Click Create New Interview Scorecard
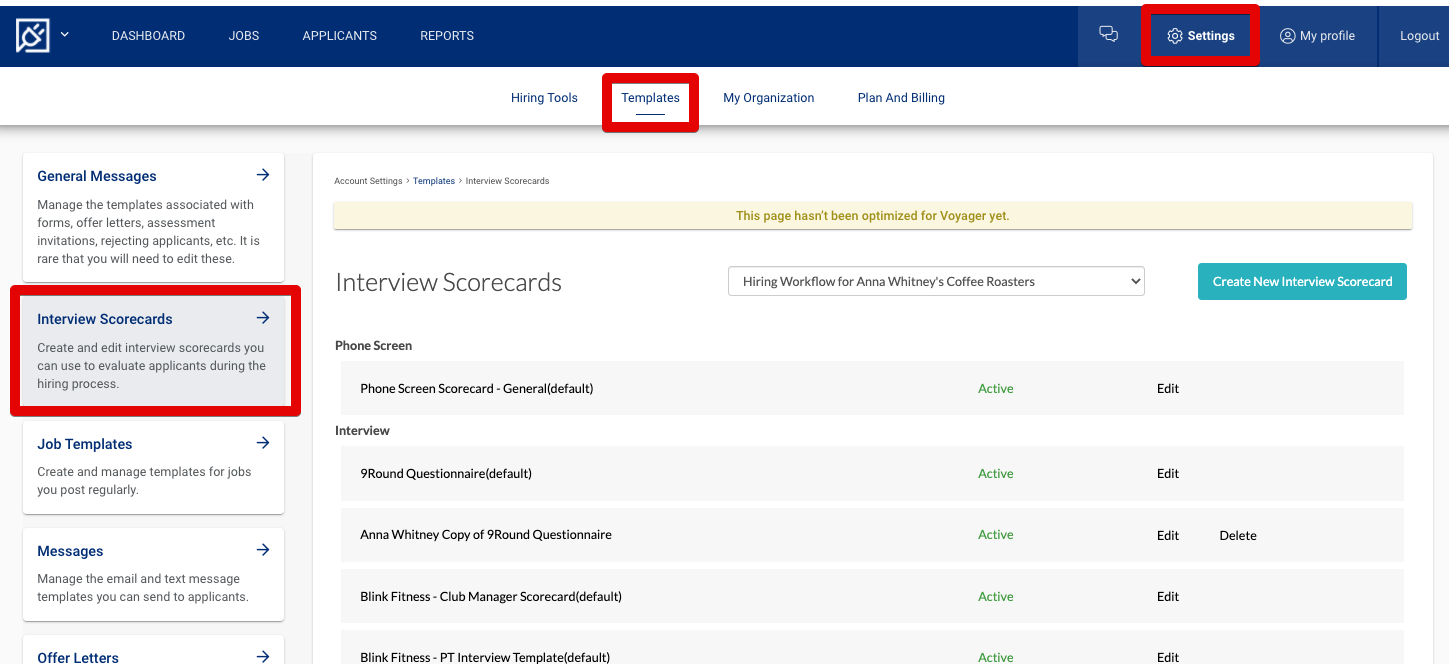The height and width of the screenshot is (664, 1449). click(x=1301, y=281)
